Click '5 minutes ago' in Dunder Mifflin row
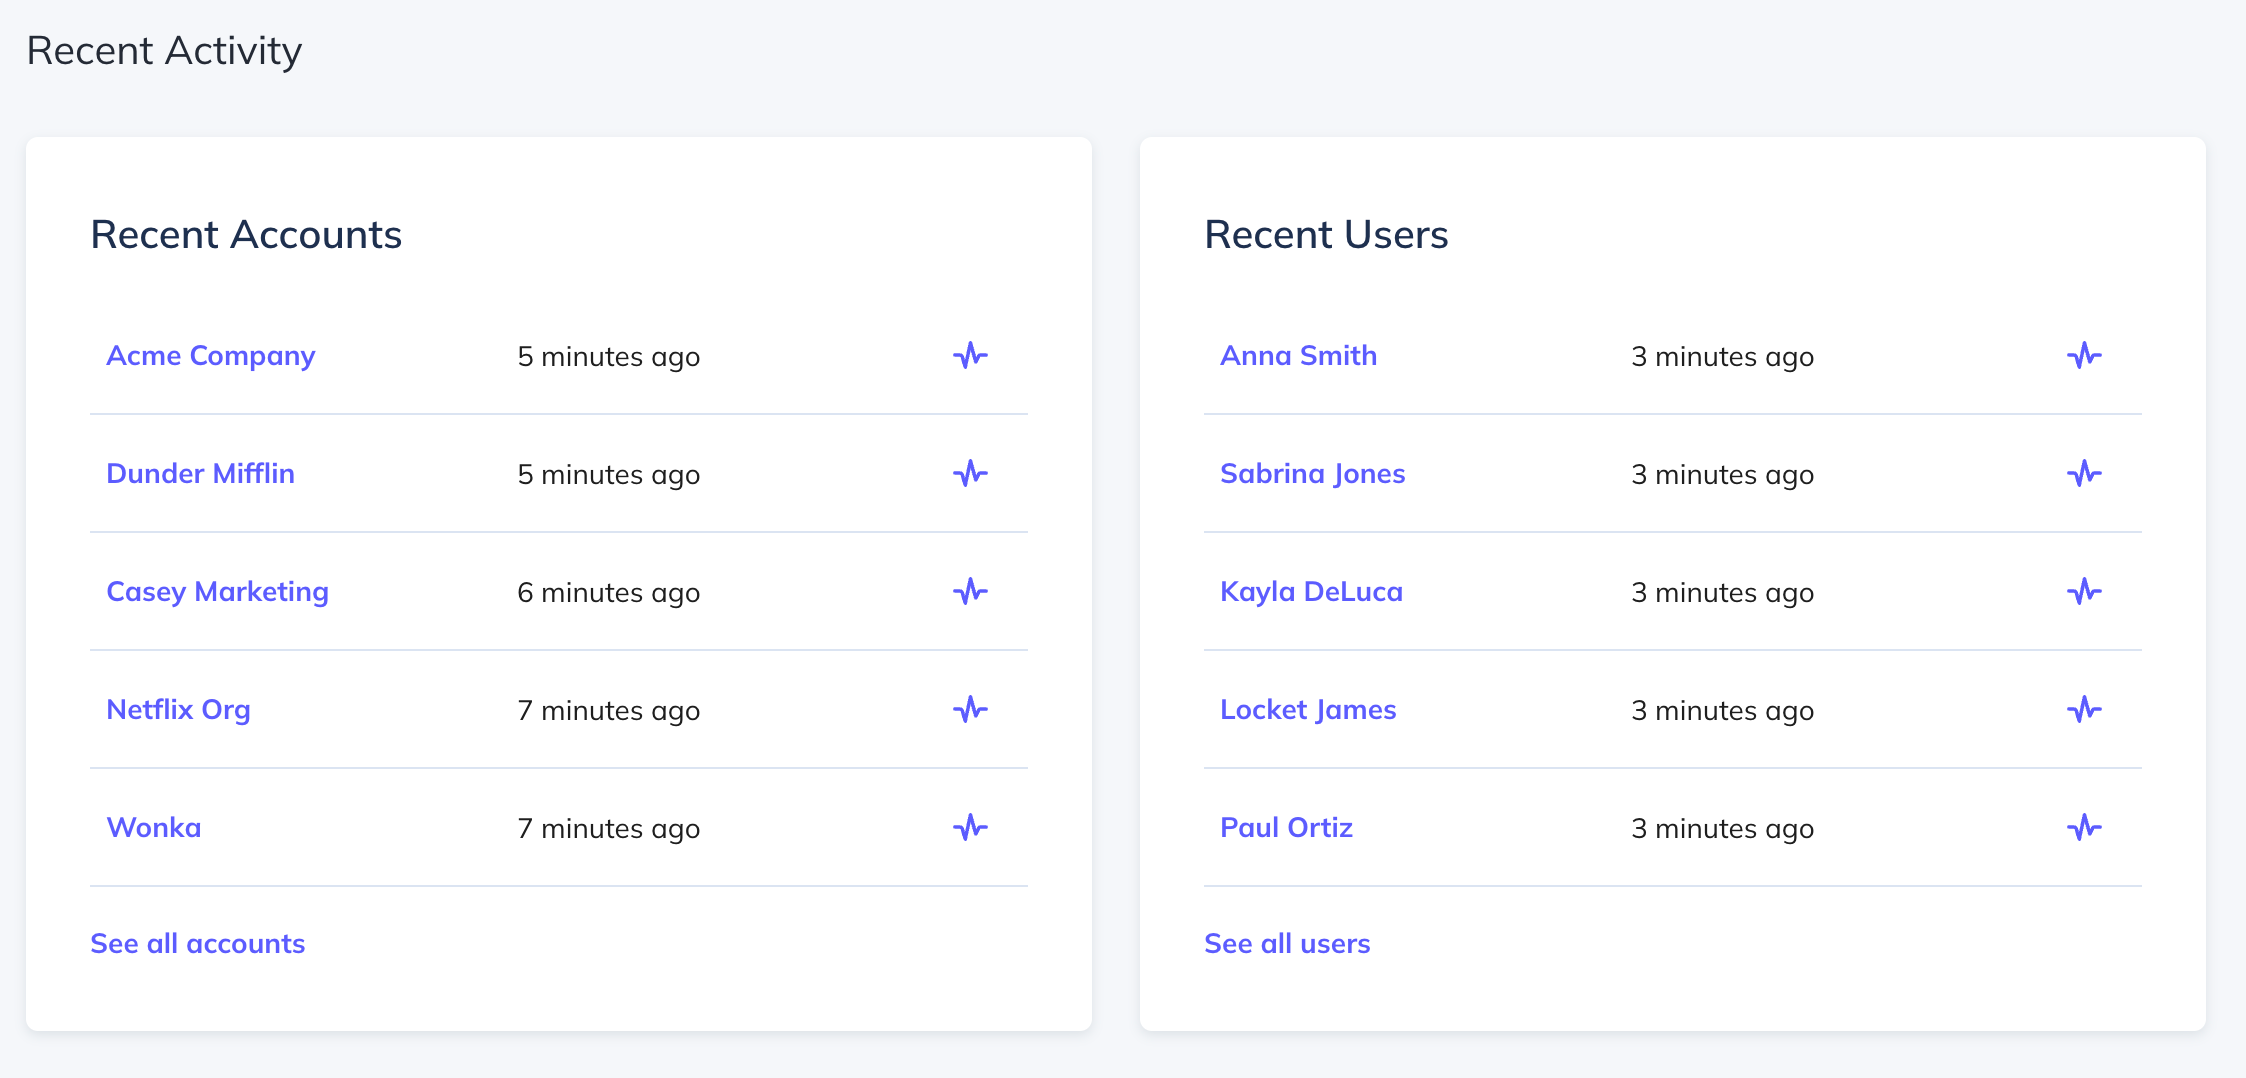The width and height of the screenshot is (2246, 1078). 608,476
